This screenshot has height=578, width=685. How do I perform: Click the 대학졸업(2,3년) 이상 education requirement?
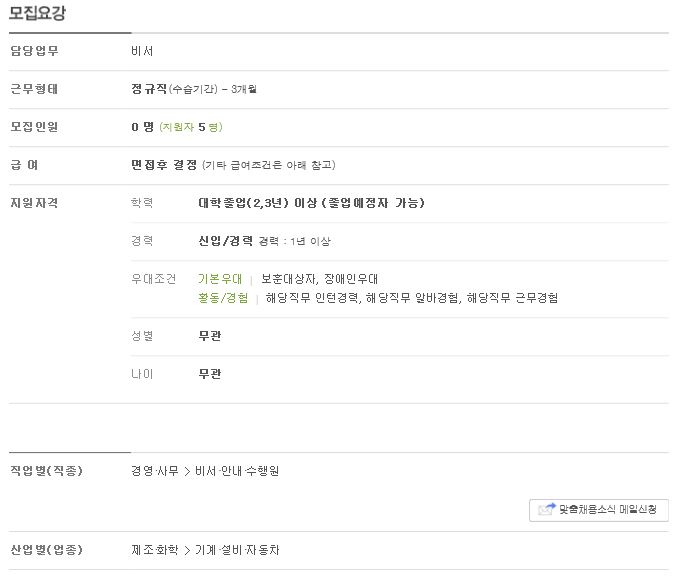pyautogui.click(x=257, y=203)
